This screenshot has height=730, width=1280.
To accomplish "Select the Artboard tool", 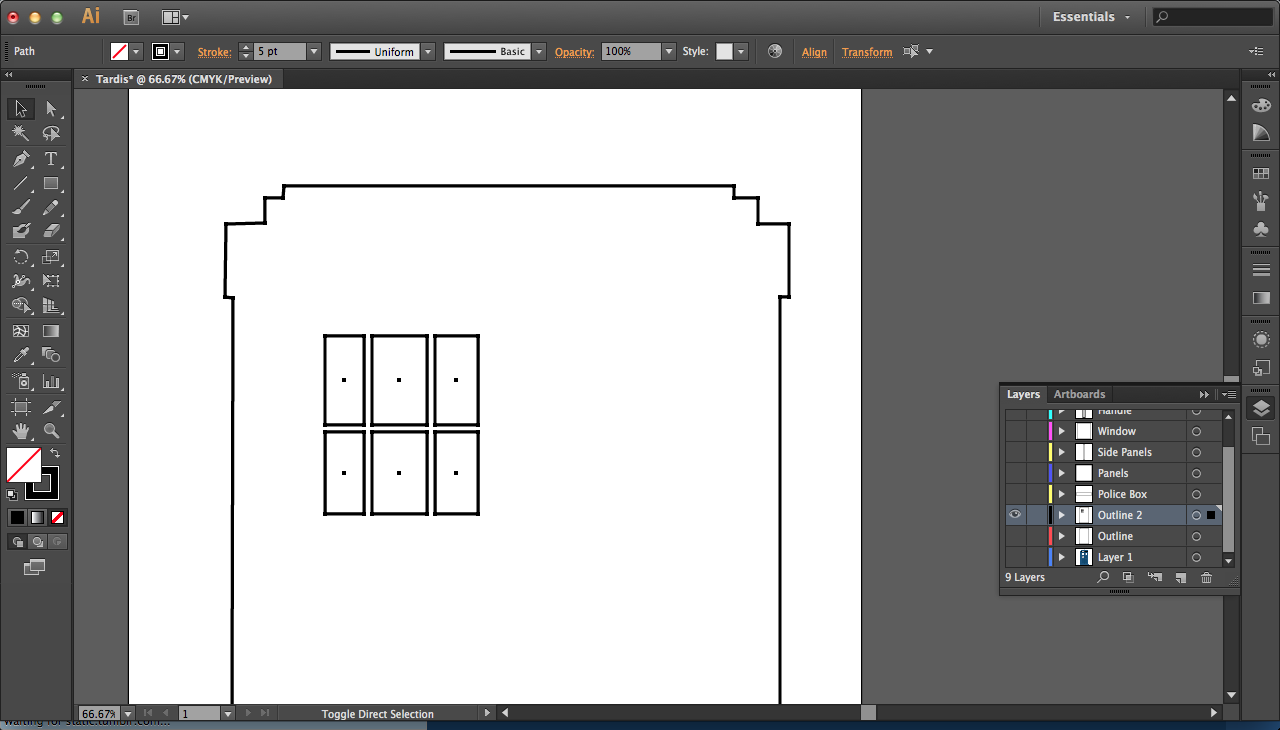I will 21,407.
